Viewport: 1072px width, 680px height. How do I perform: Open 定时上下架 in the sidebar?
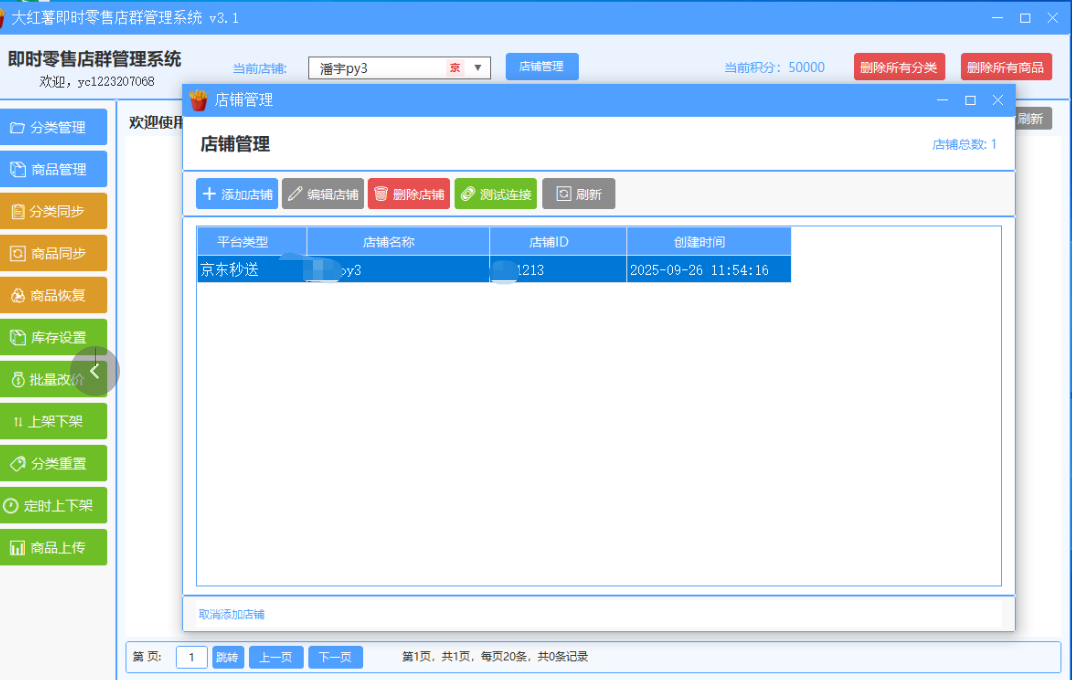coord(53,506)
